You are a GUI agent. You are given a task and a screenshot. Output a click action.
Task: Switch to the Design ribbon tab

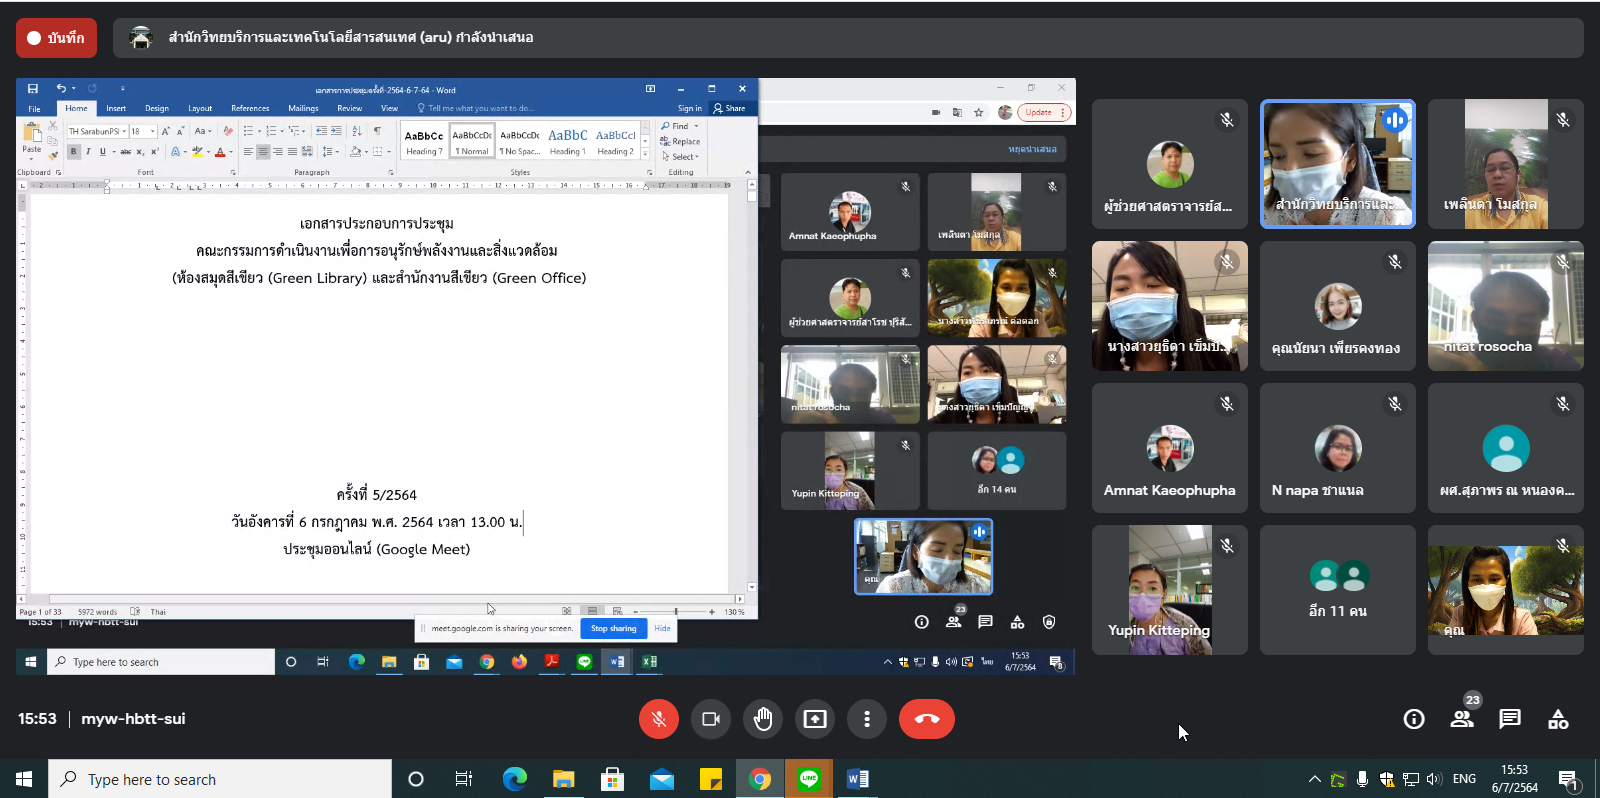157,108
